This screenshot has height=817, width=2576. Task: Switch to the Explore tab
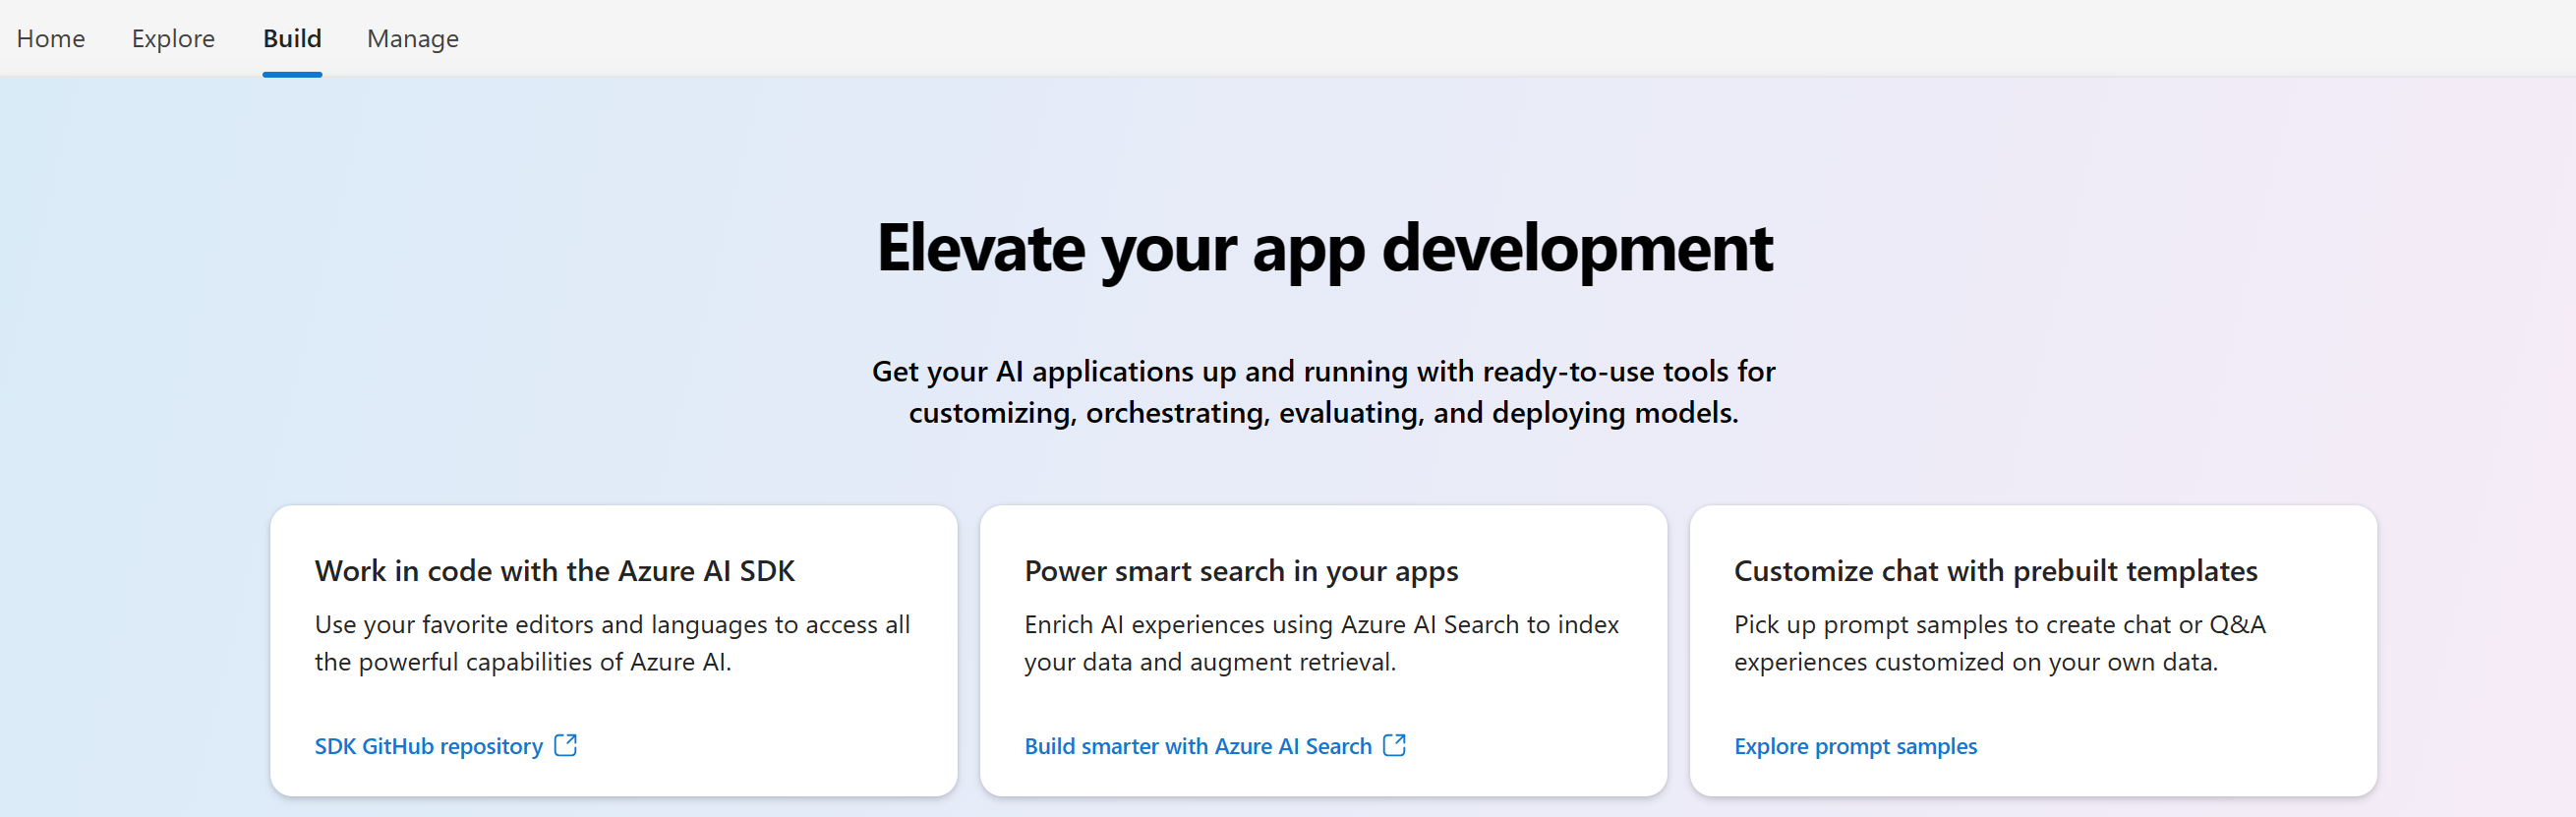click(x=173, y=39)
